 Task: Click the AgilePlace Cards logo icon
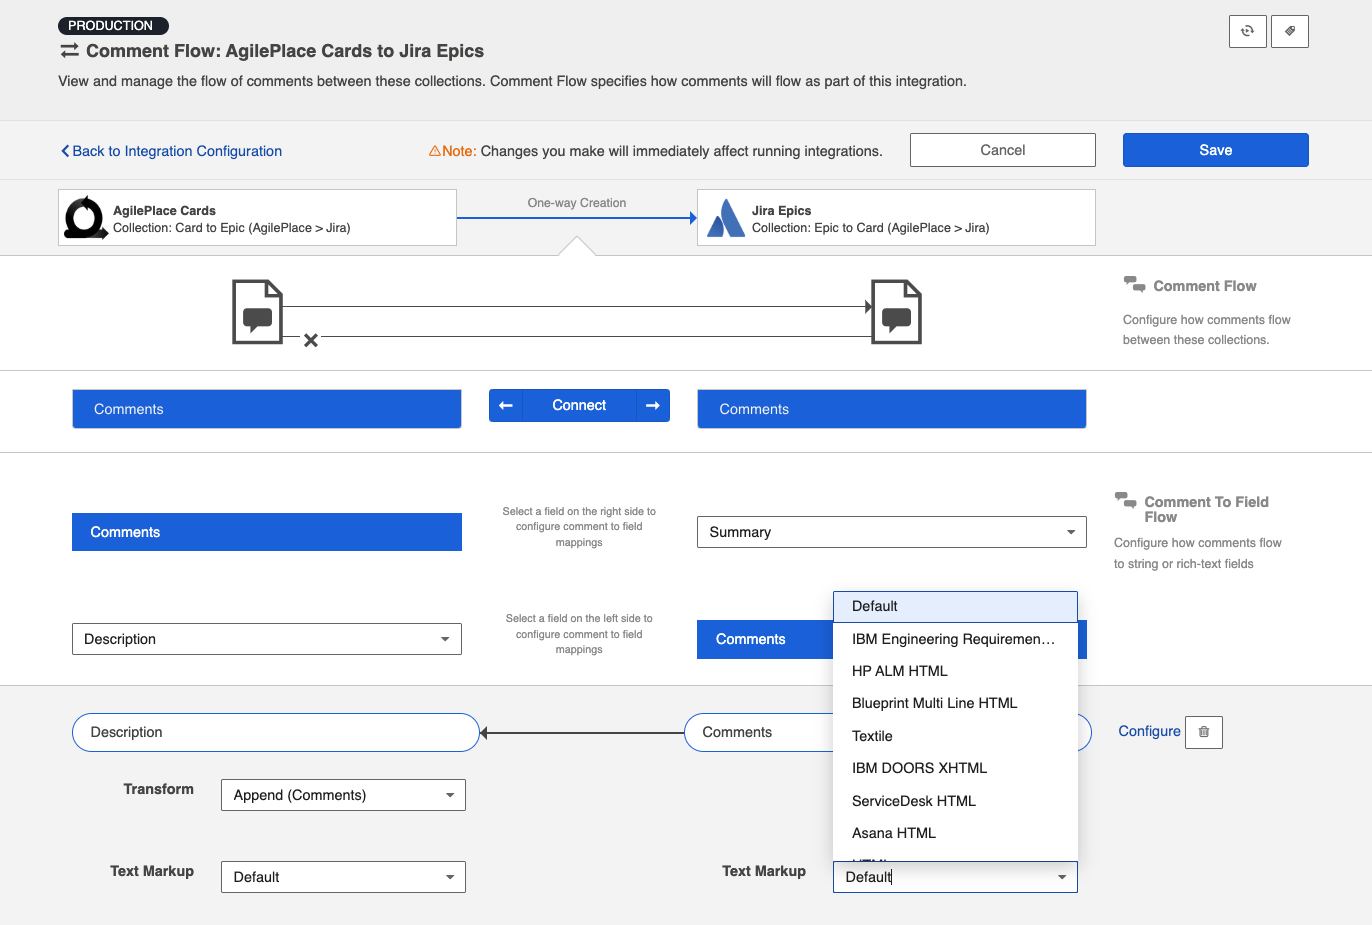click(86, 218)
